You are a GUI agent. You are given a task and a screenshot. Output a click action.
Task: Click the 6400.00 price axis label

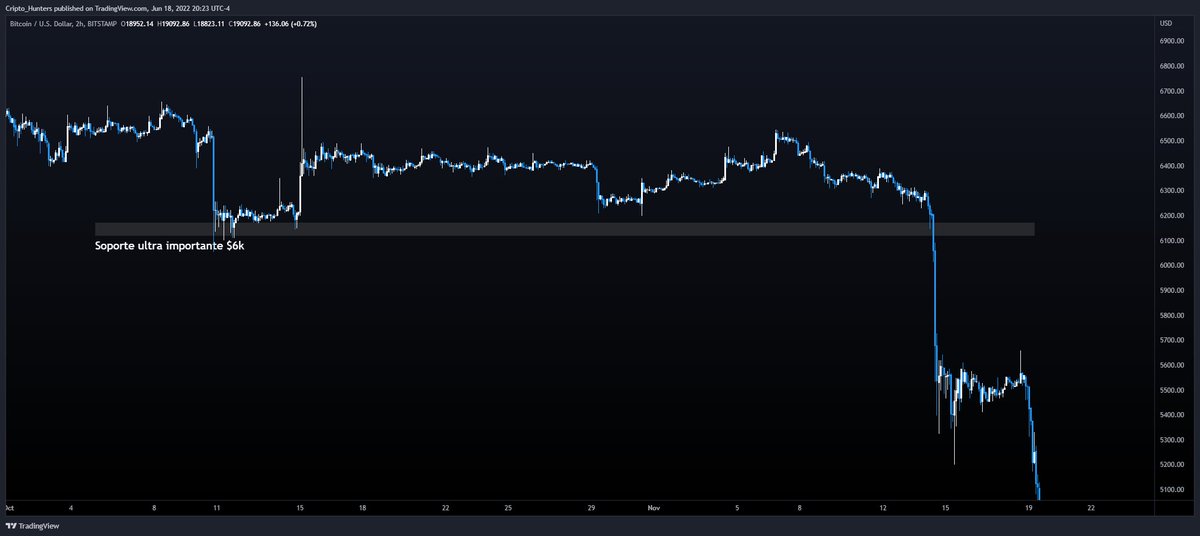pos(1172,167)
